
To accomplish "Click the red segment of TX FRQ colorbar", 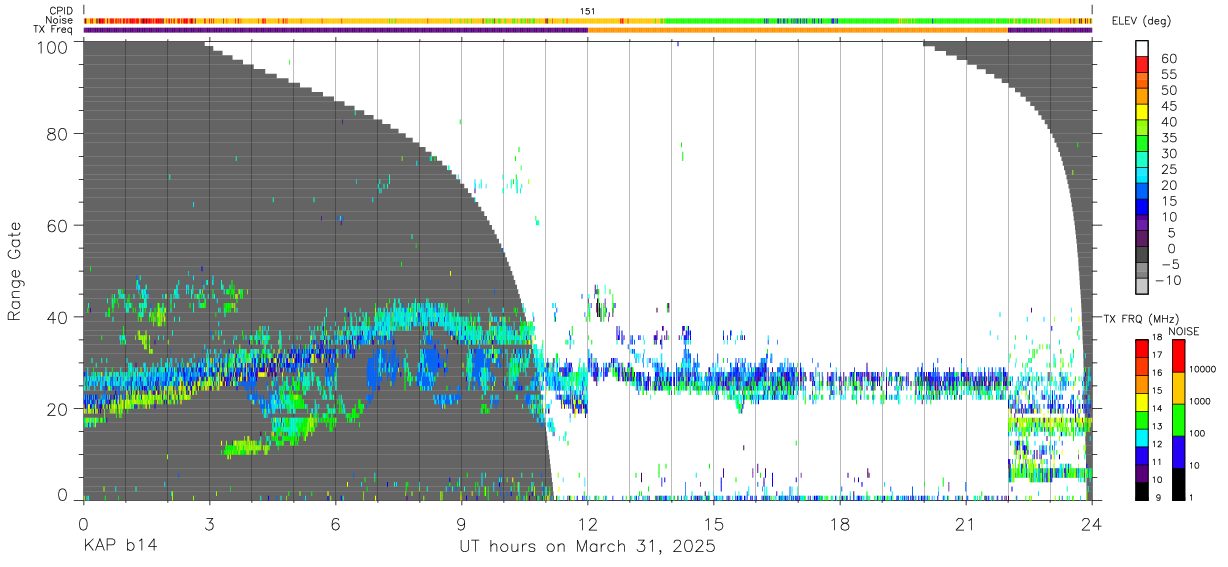I will tap(1142, 348).
